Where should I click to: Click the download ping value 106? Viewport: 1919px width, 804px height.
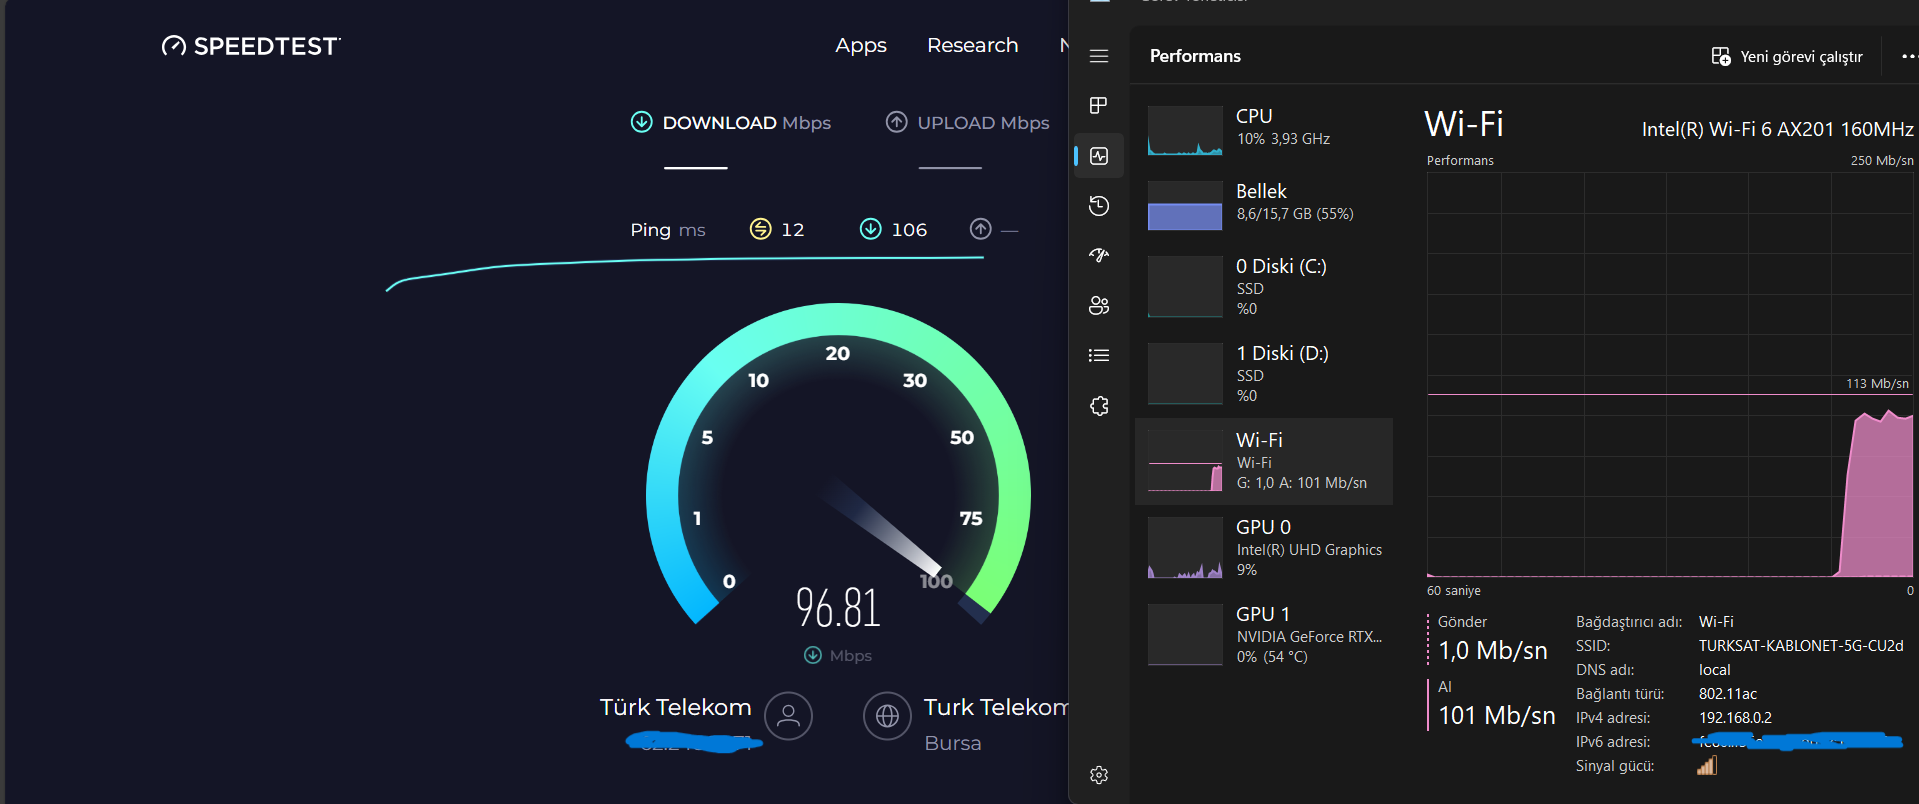tap(909, 230)
